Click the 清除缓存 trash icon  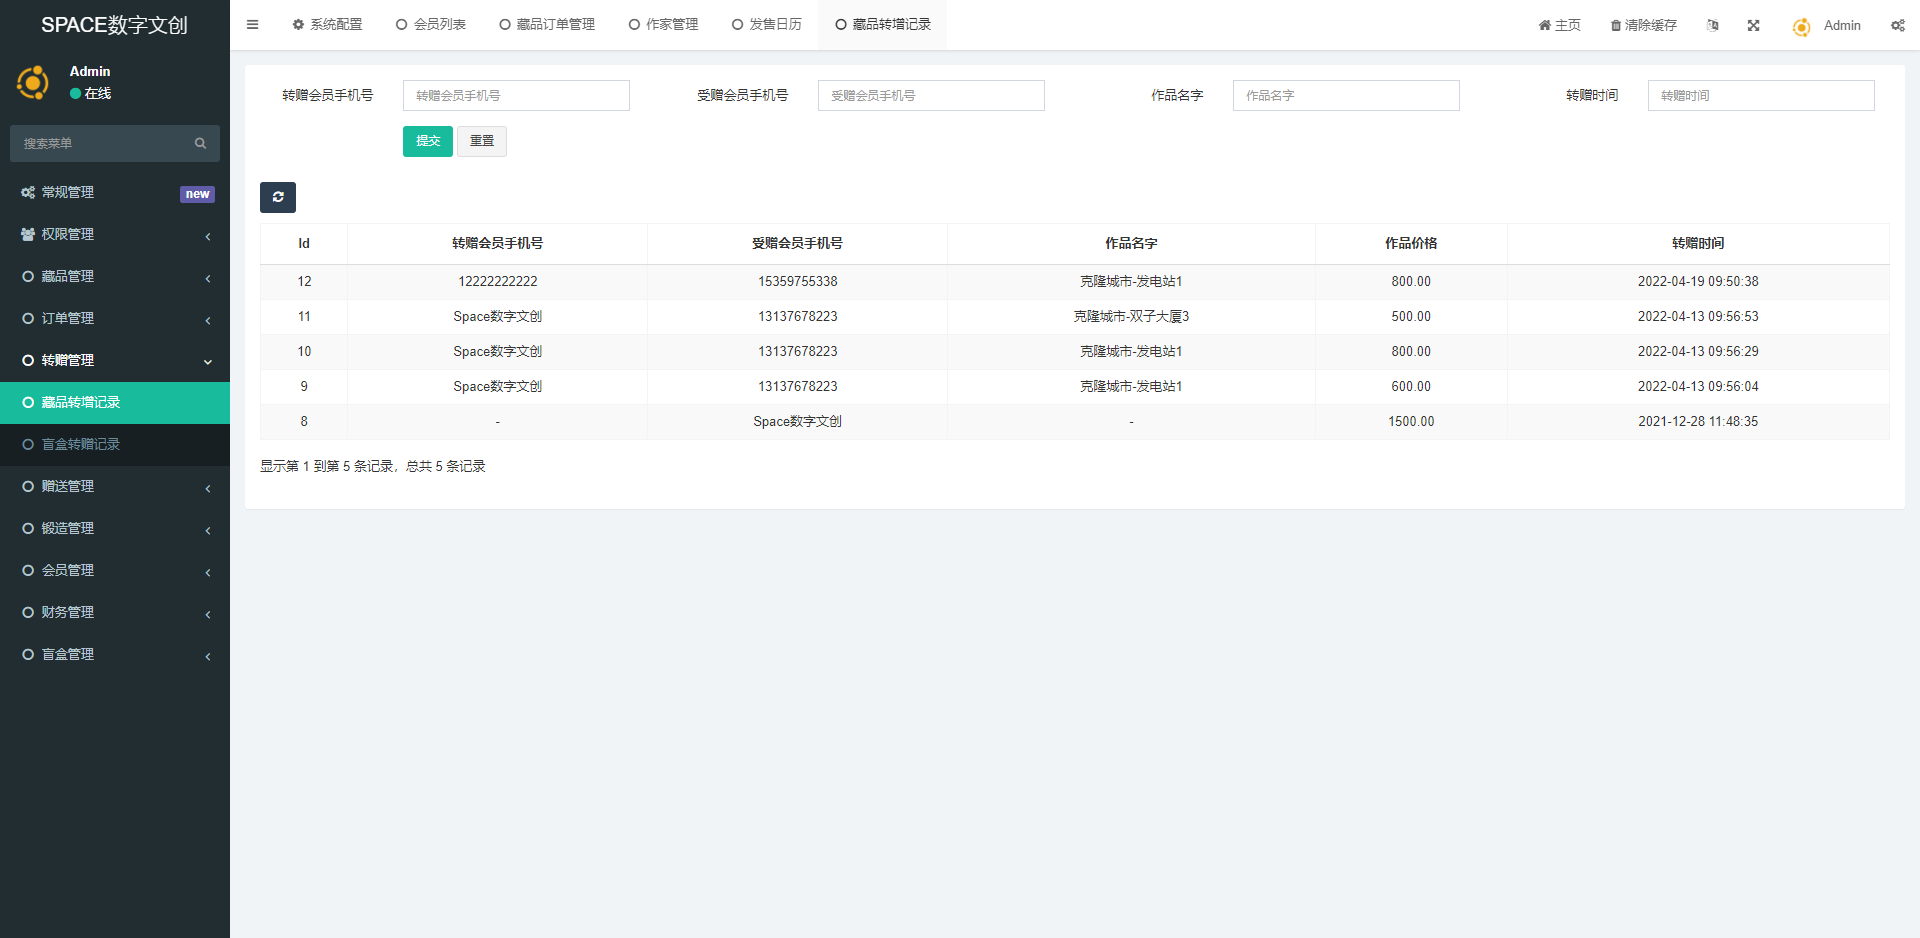click(x=1615, y=25)
